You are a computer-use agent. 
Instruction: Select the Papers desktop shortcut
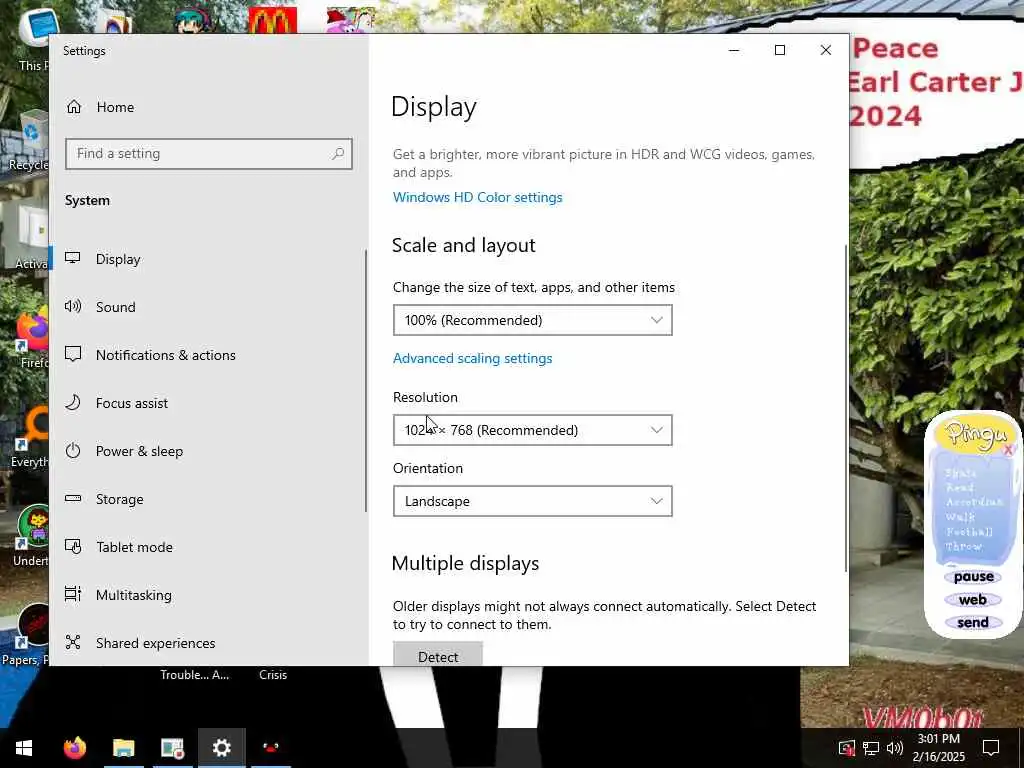point(27,635)
